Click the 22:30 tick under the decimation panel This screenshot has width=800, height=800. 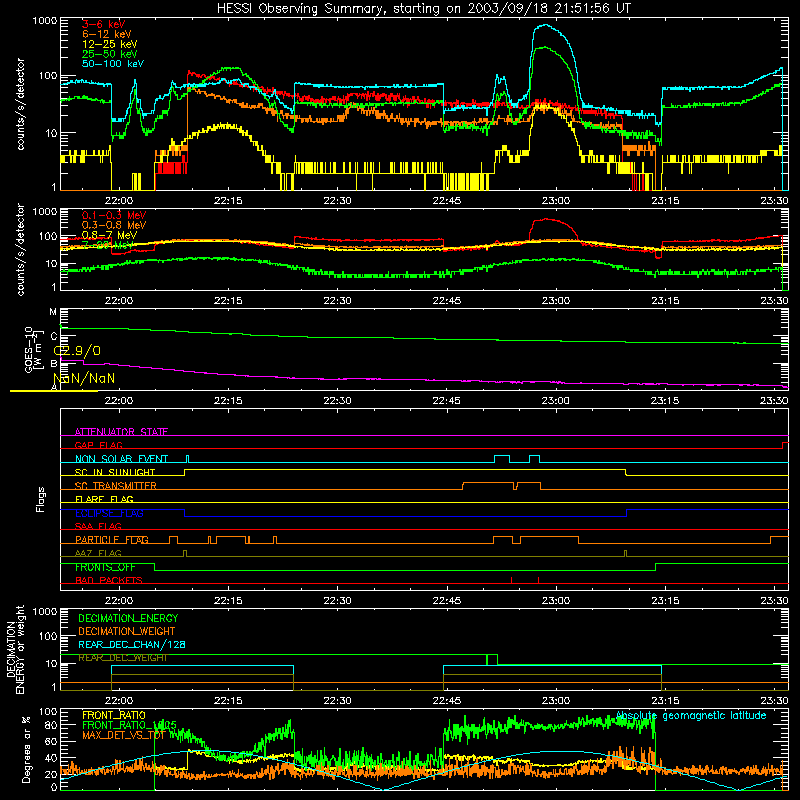337,701
